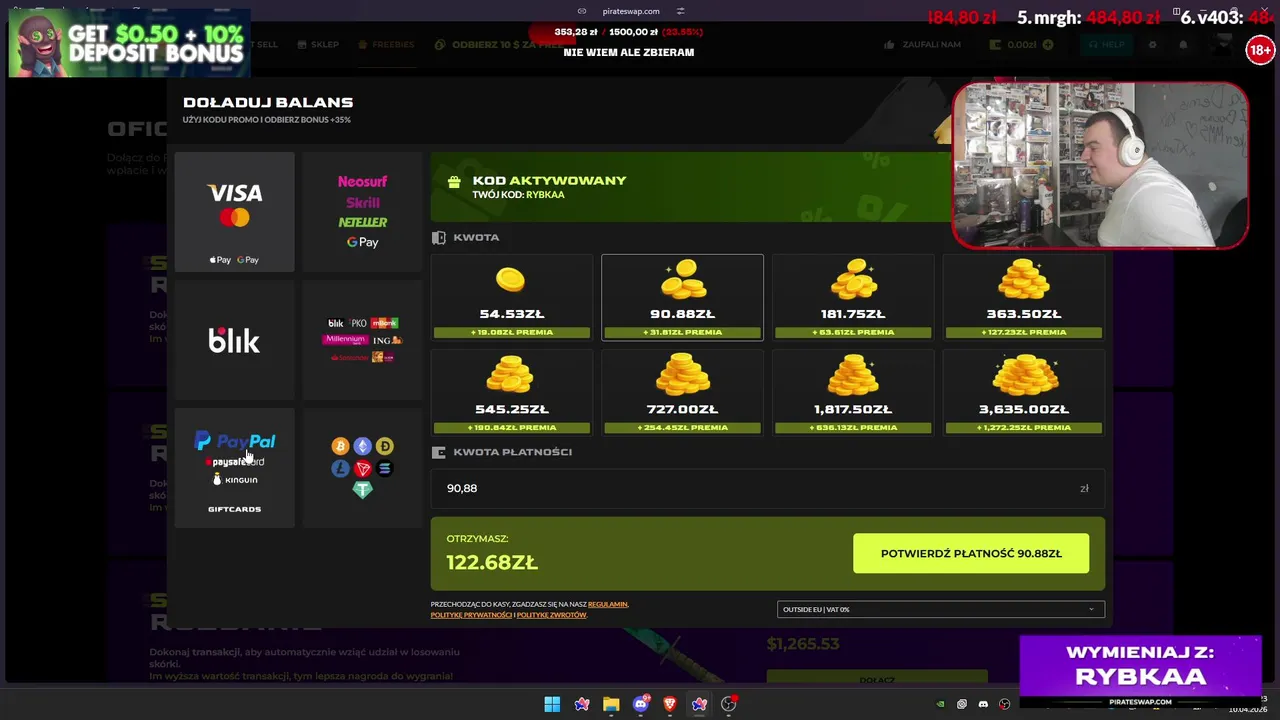
Task: Click the pirateswap.com address bar
Action: (631, 11)
